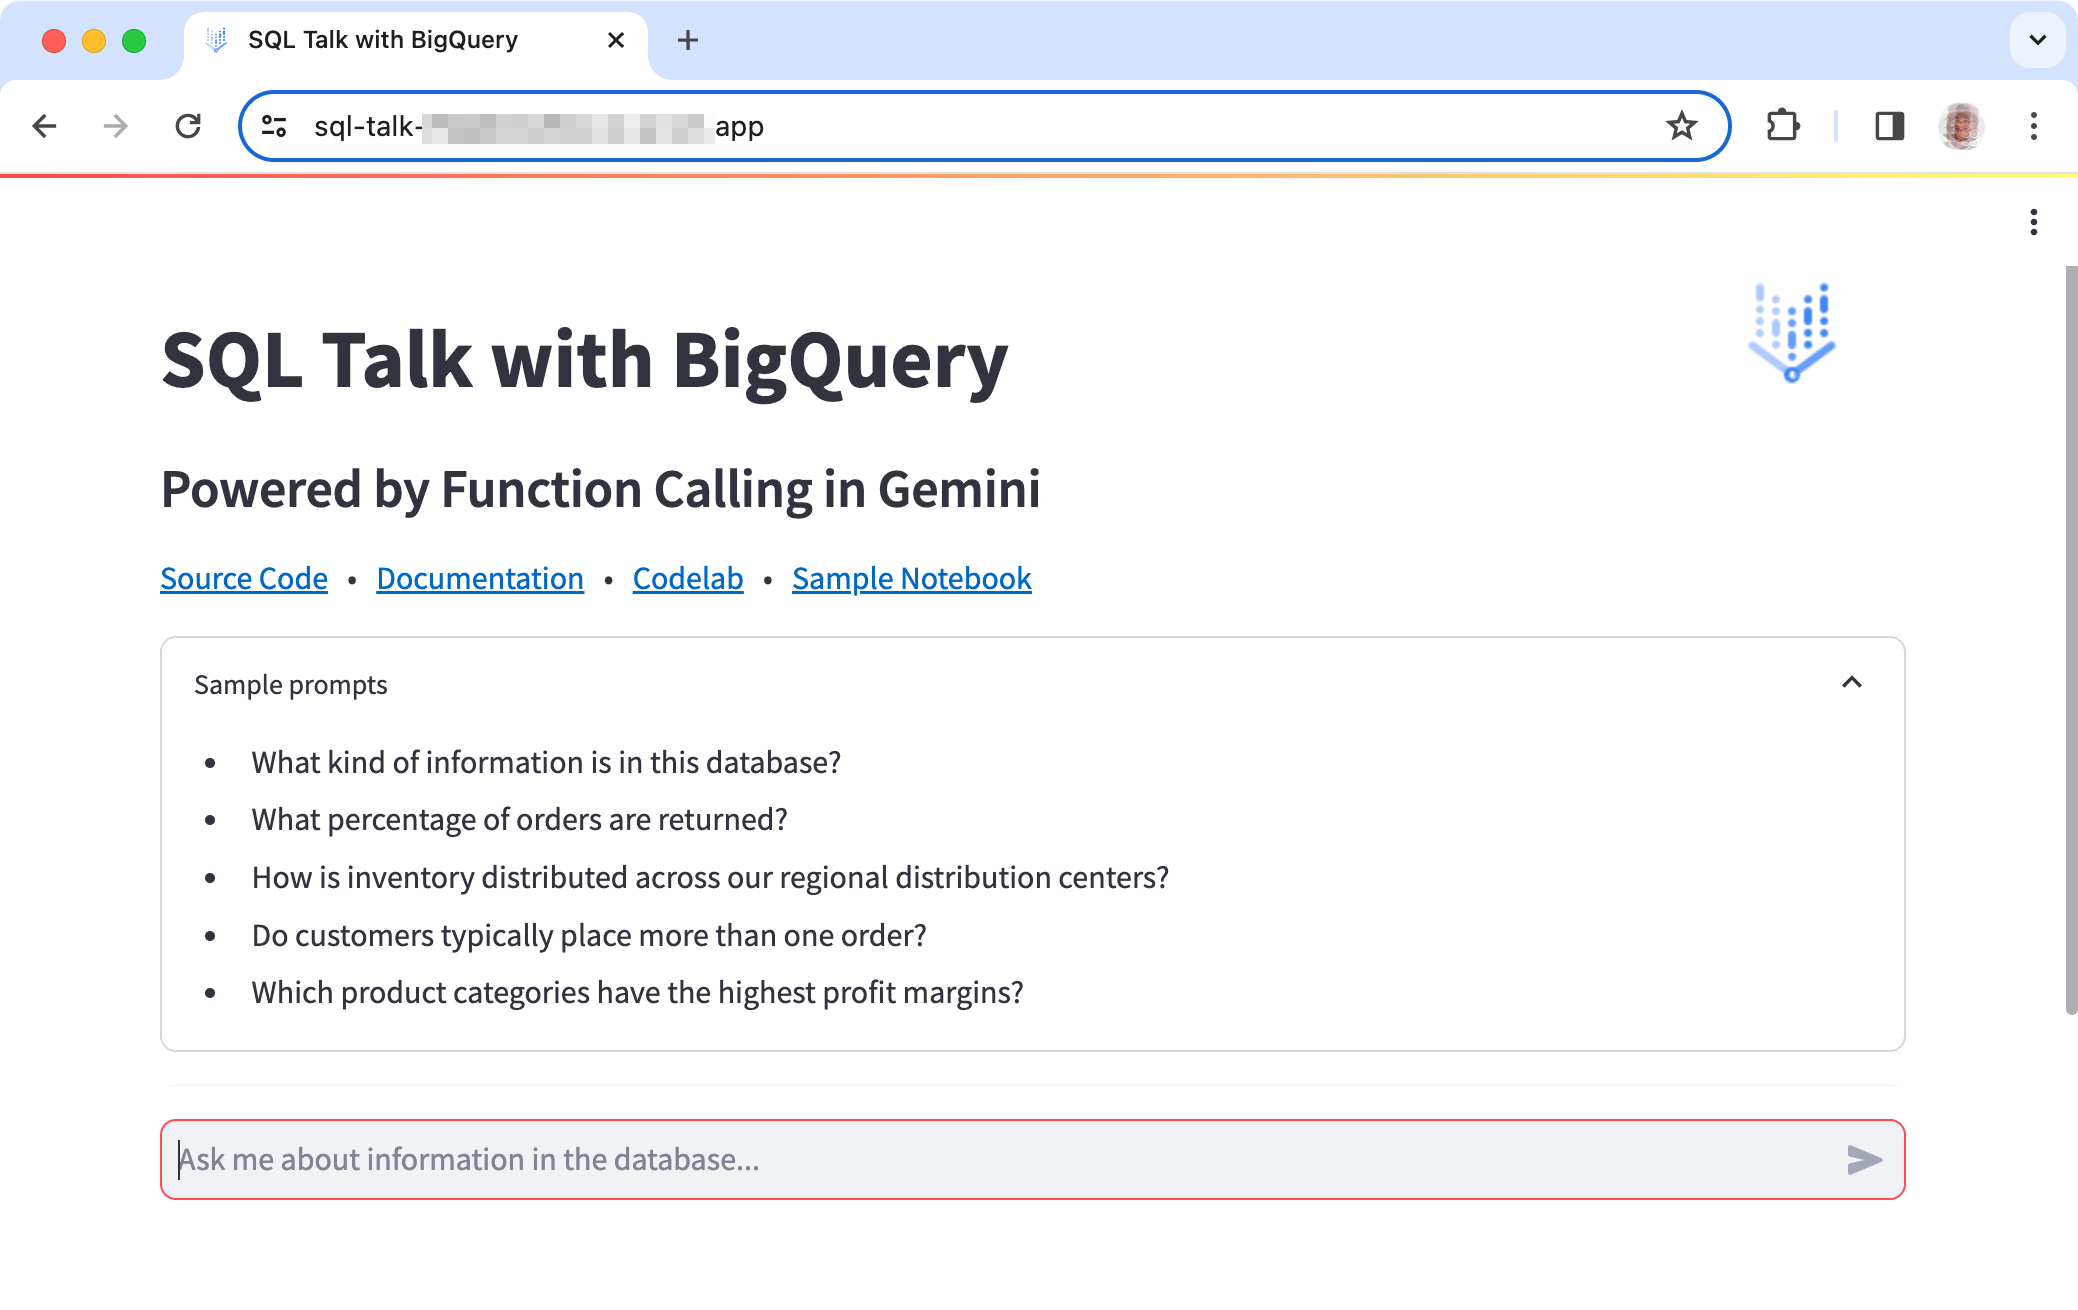Click the browser reload page button
The image size is (2078, 1310).
pyautogui.click(x=187, y=127)
